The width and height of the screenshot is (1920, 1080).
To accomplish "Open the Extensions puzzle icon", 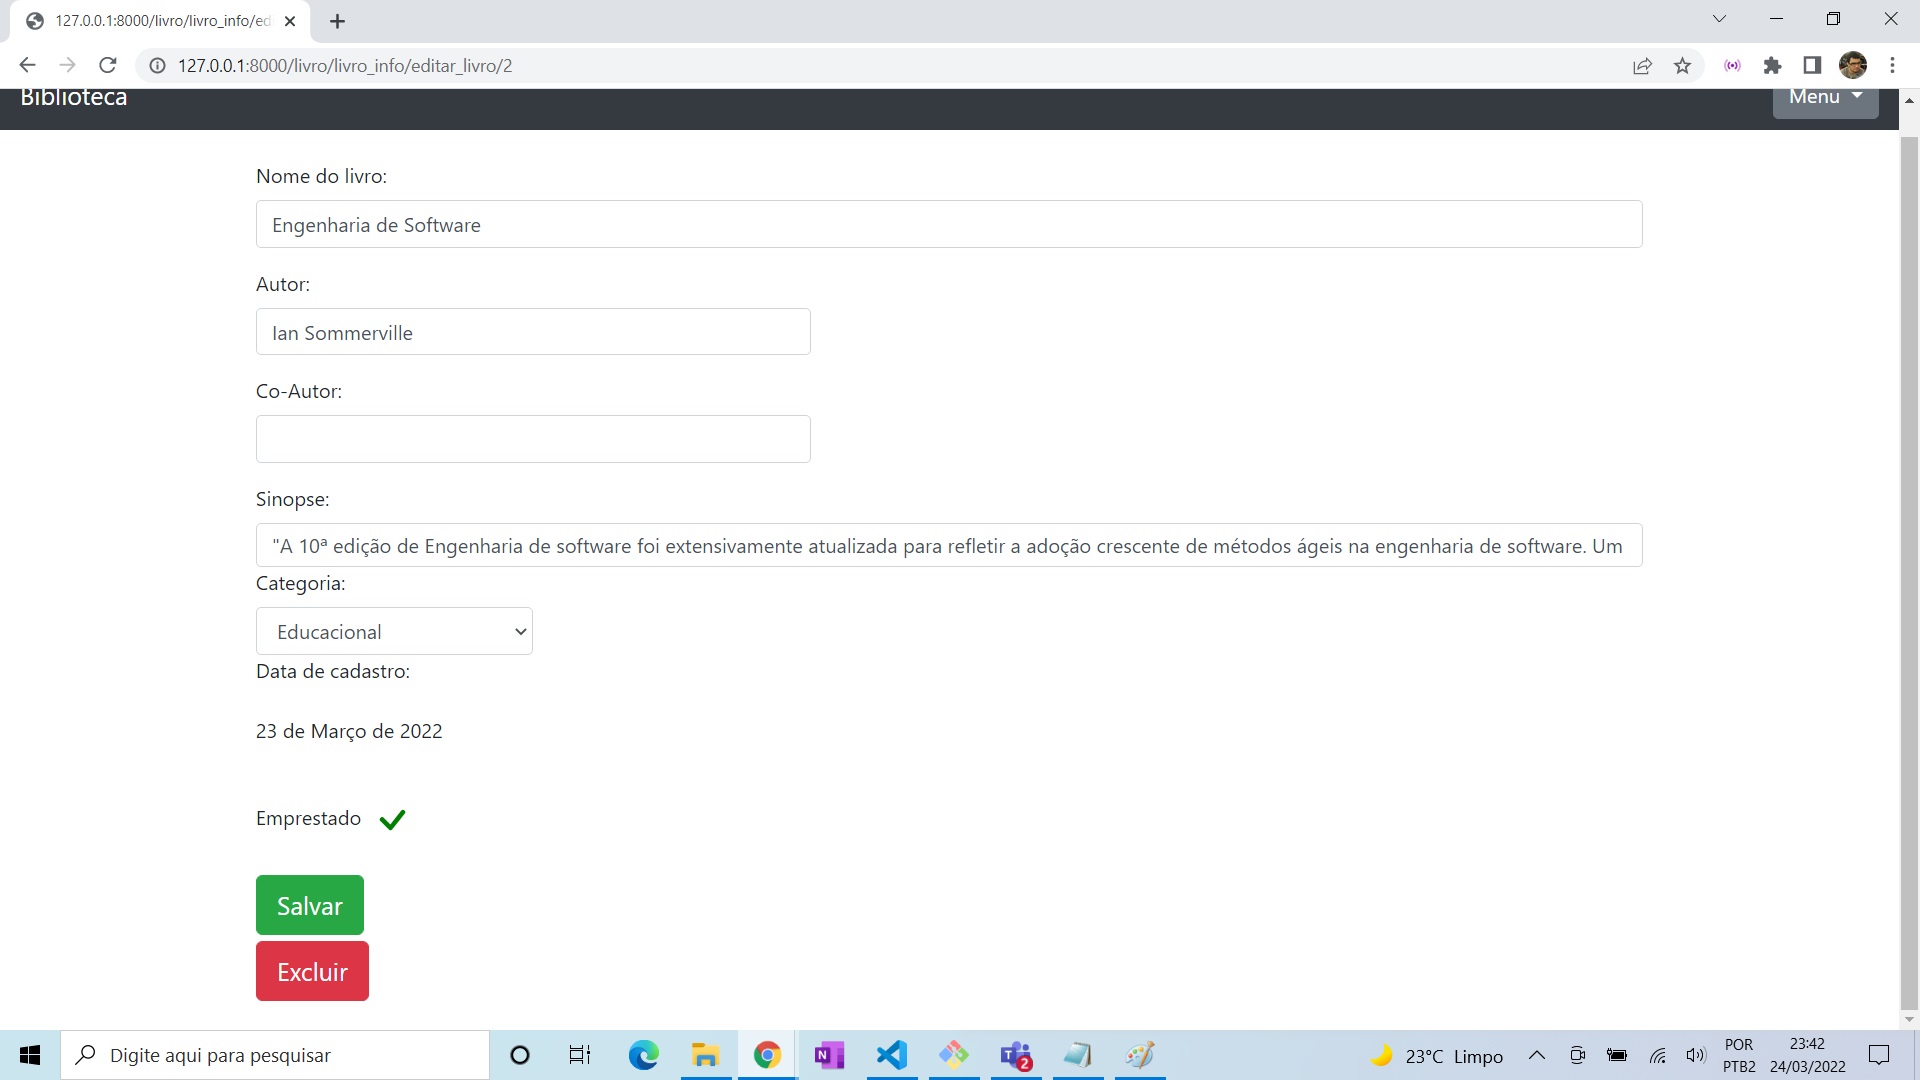I will pyautogui.click(x=1773, y=65).
